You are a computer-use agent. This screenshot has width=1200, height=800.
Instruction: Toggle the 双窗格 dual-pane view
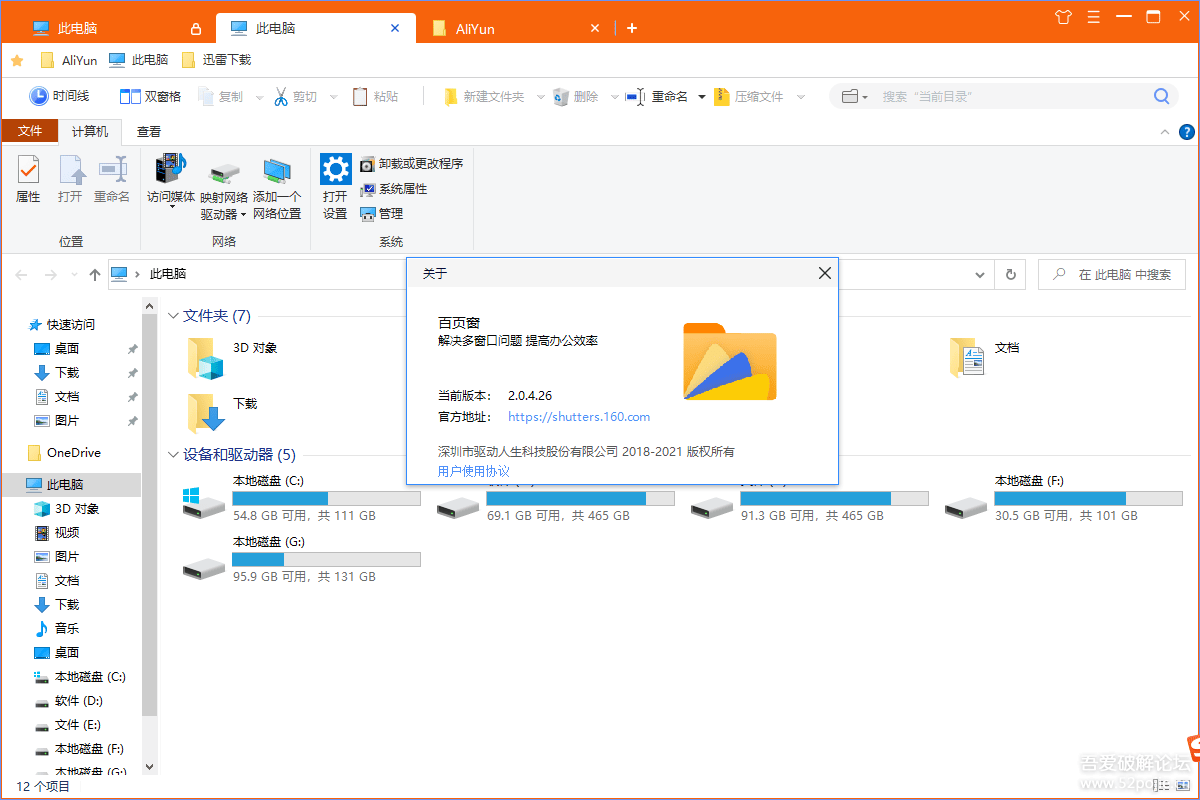130,97
